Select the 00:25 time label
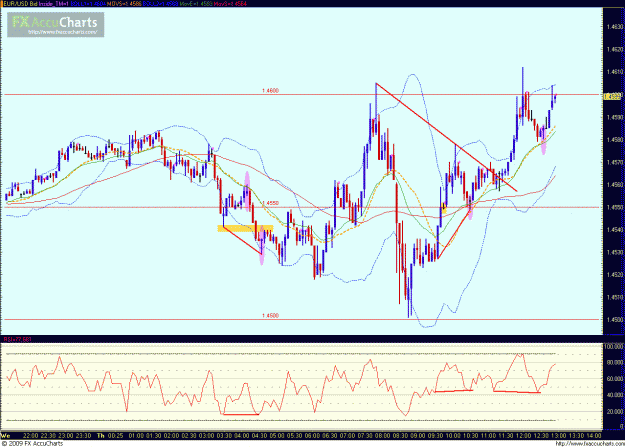 tap(116, 436)
